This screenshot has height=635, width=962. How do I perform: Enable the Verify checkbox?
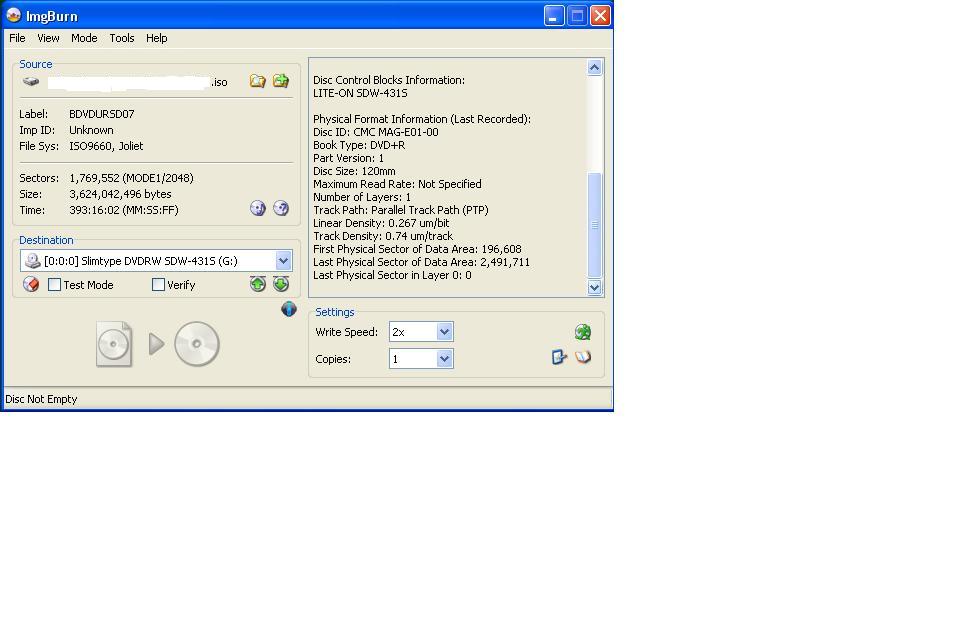tap(158, 285)
